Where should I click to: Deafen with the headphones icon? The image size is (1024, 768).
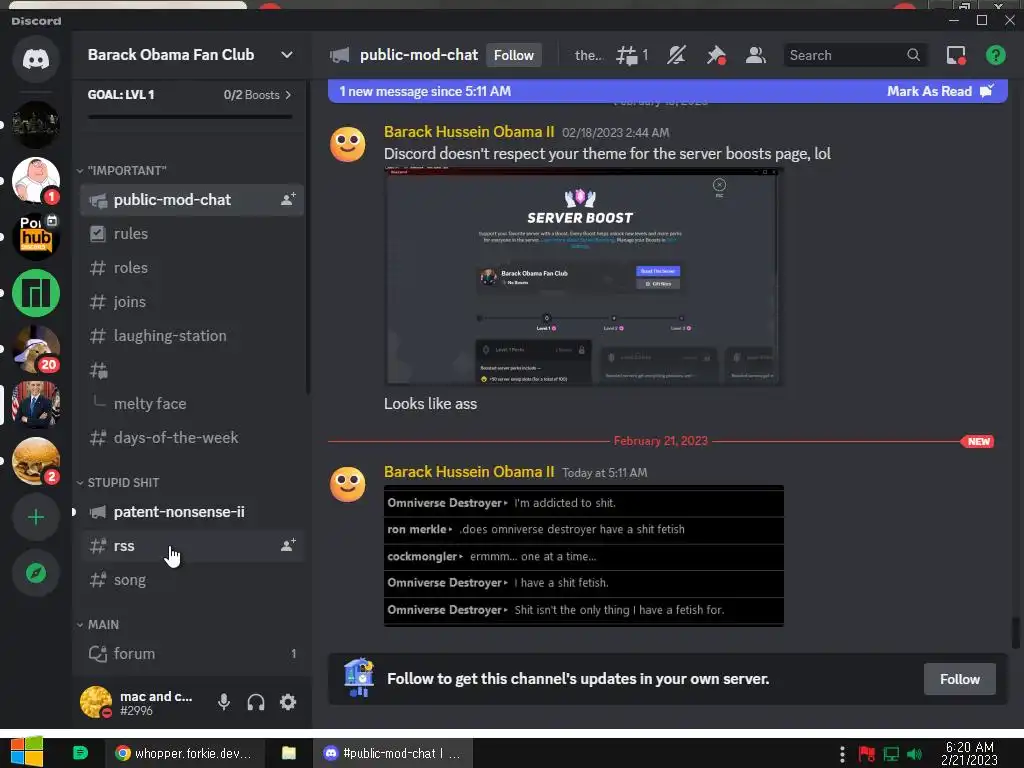(x=256, y=702)
